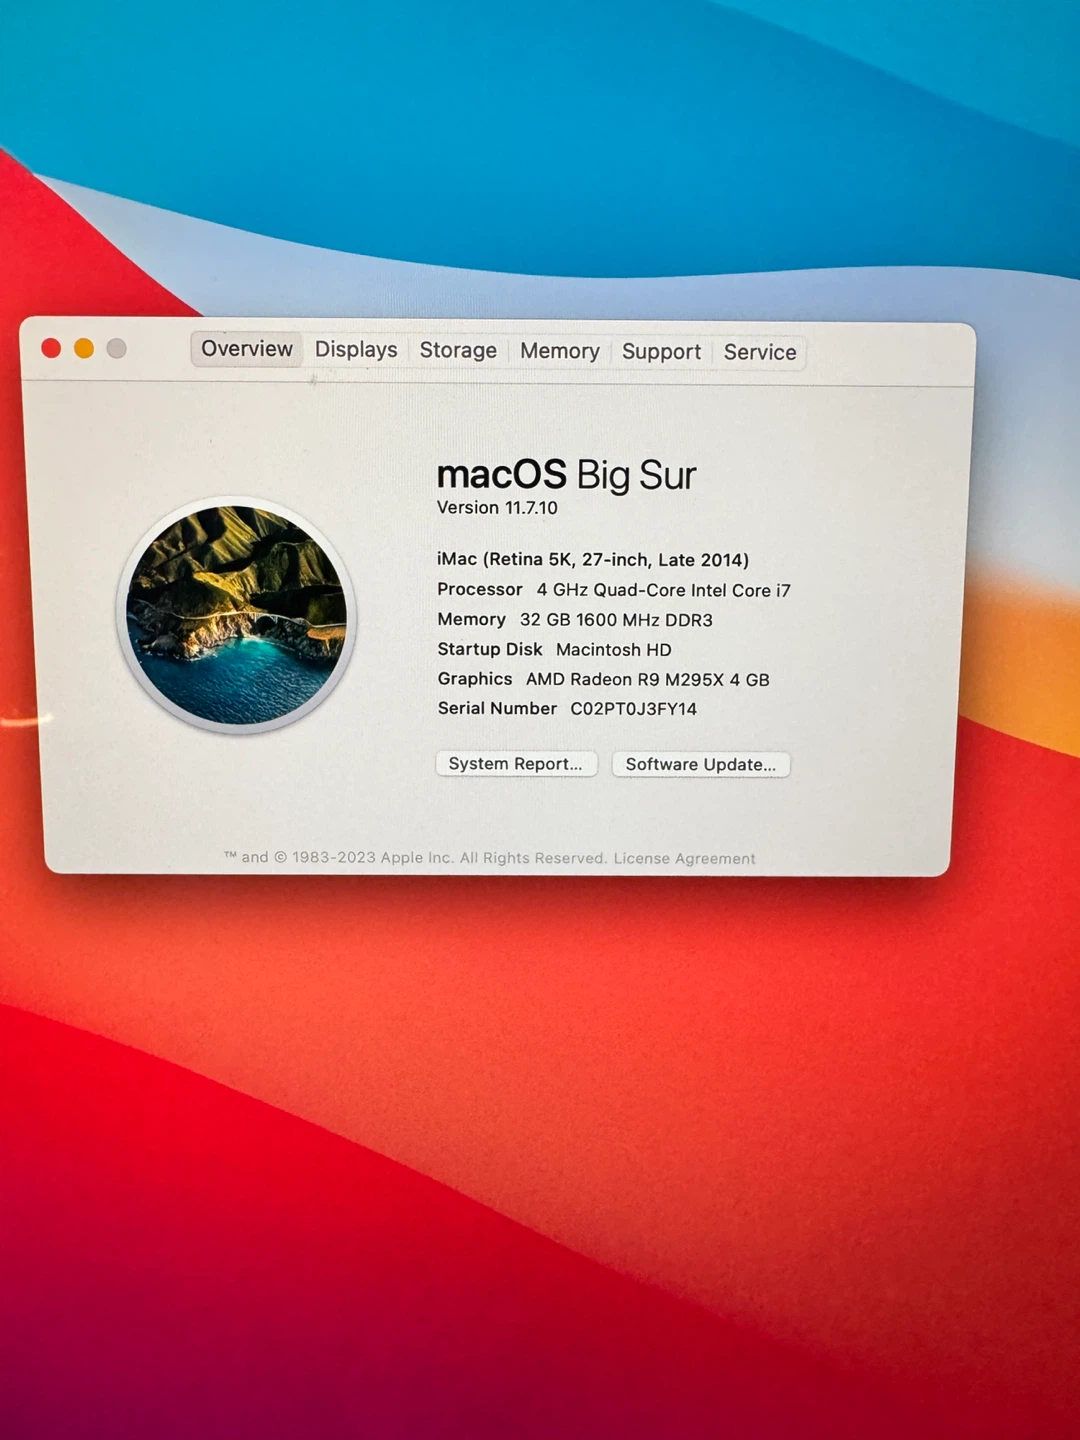Select the Memory tab
Image resolution: width=1080 pixels, height=1440 pixels.
pos(560,352)
